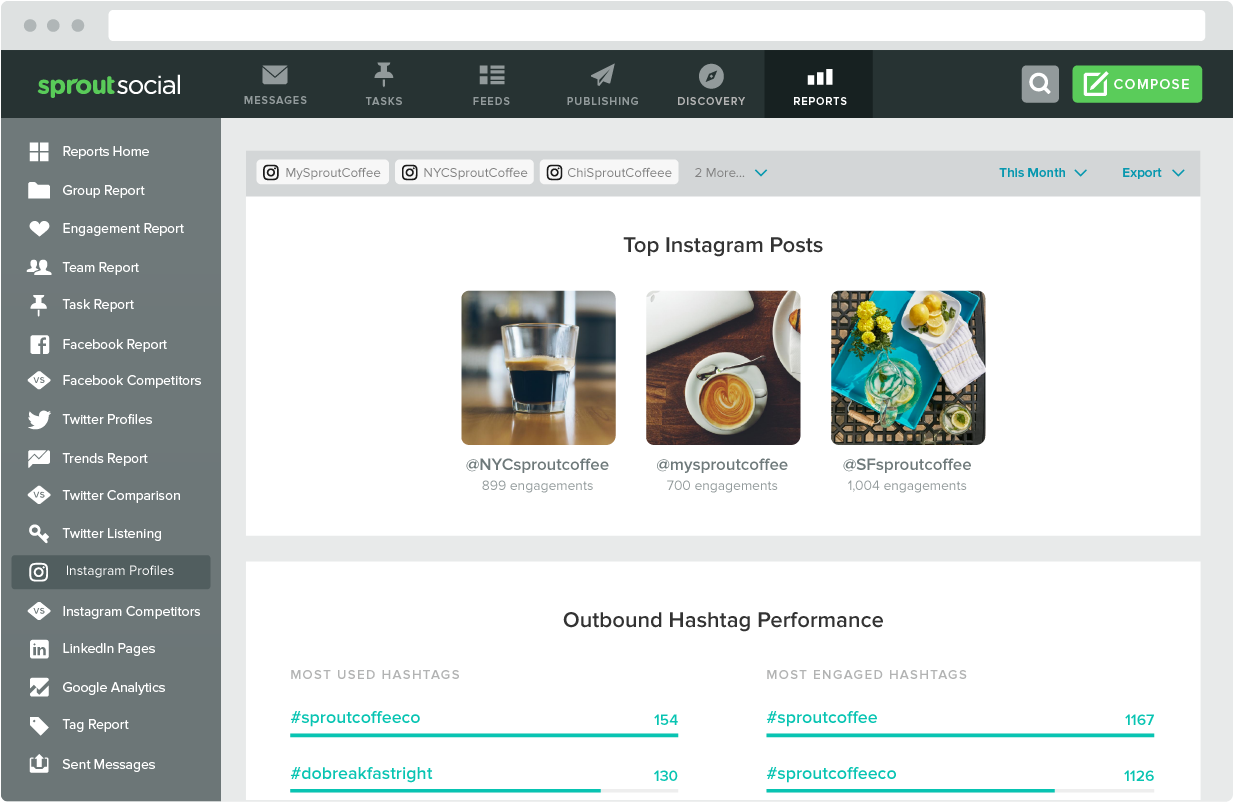Viewport: 1233px width, 802px height.
Task: Switch to the Reports tab
Action: point(819,85)
